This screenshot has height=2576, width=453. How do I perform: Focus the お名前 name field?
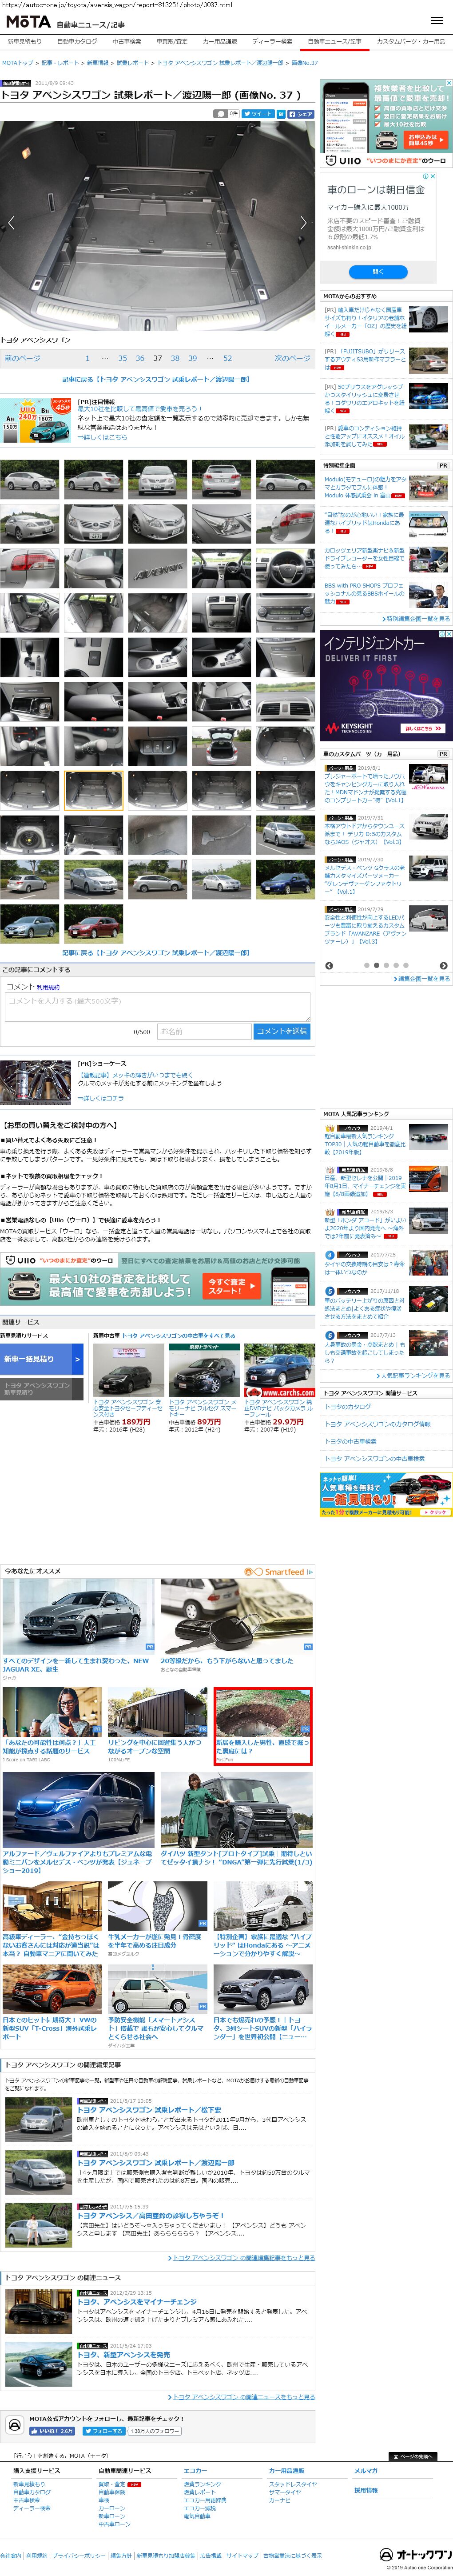[x=204, y=1031]
